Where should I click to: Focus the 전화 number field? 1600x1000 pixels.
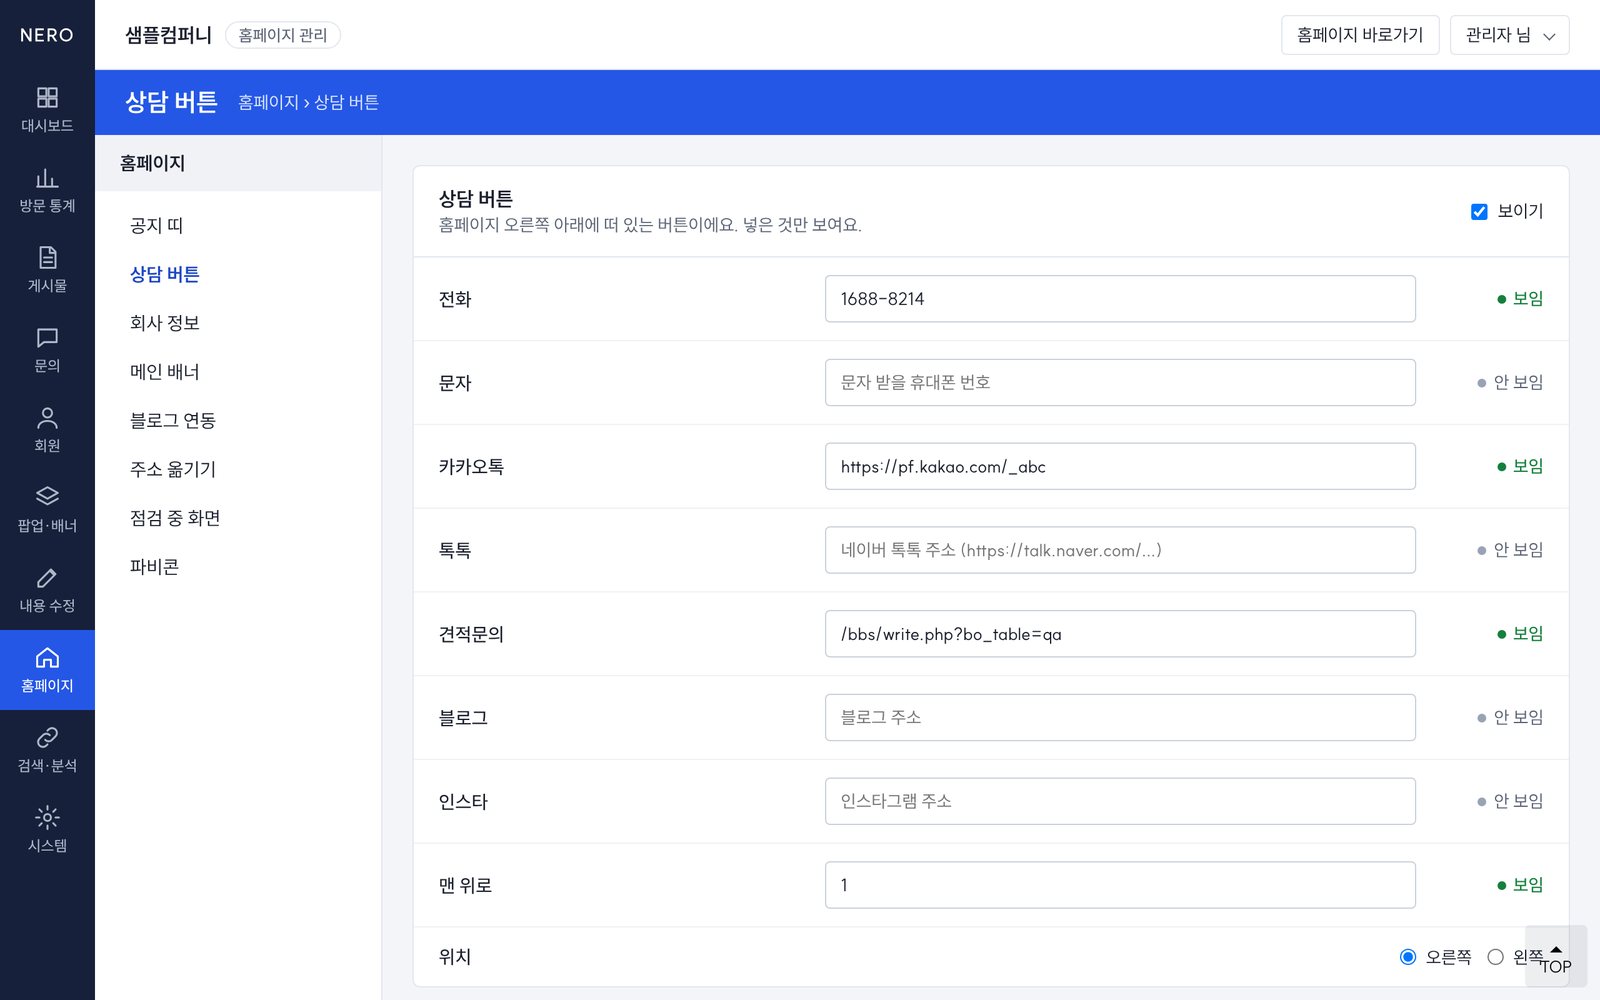(1120, 299)
